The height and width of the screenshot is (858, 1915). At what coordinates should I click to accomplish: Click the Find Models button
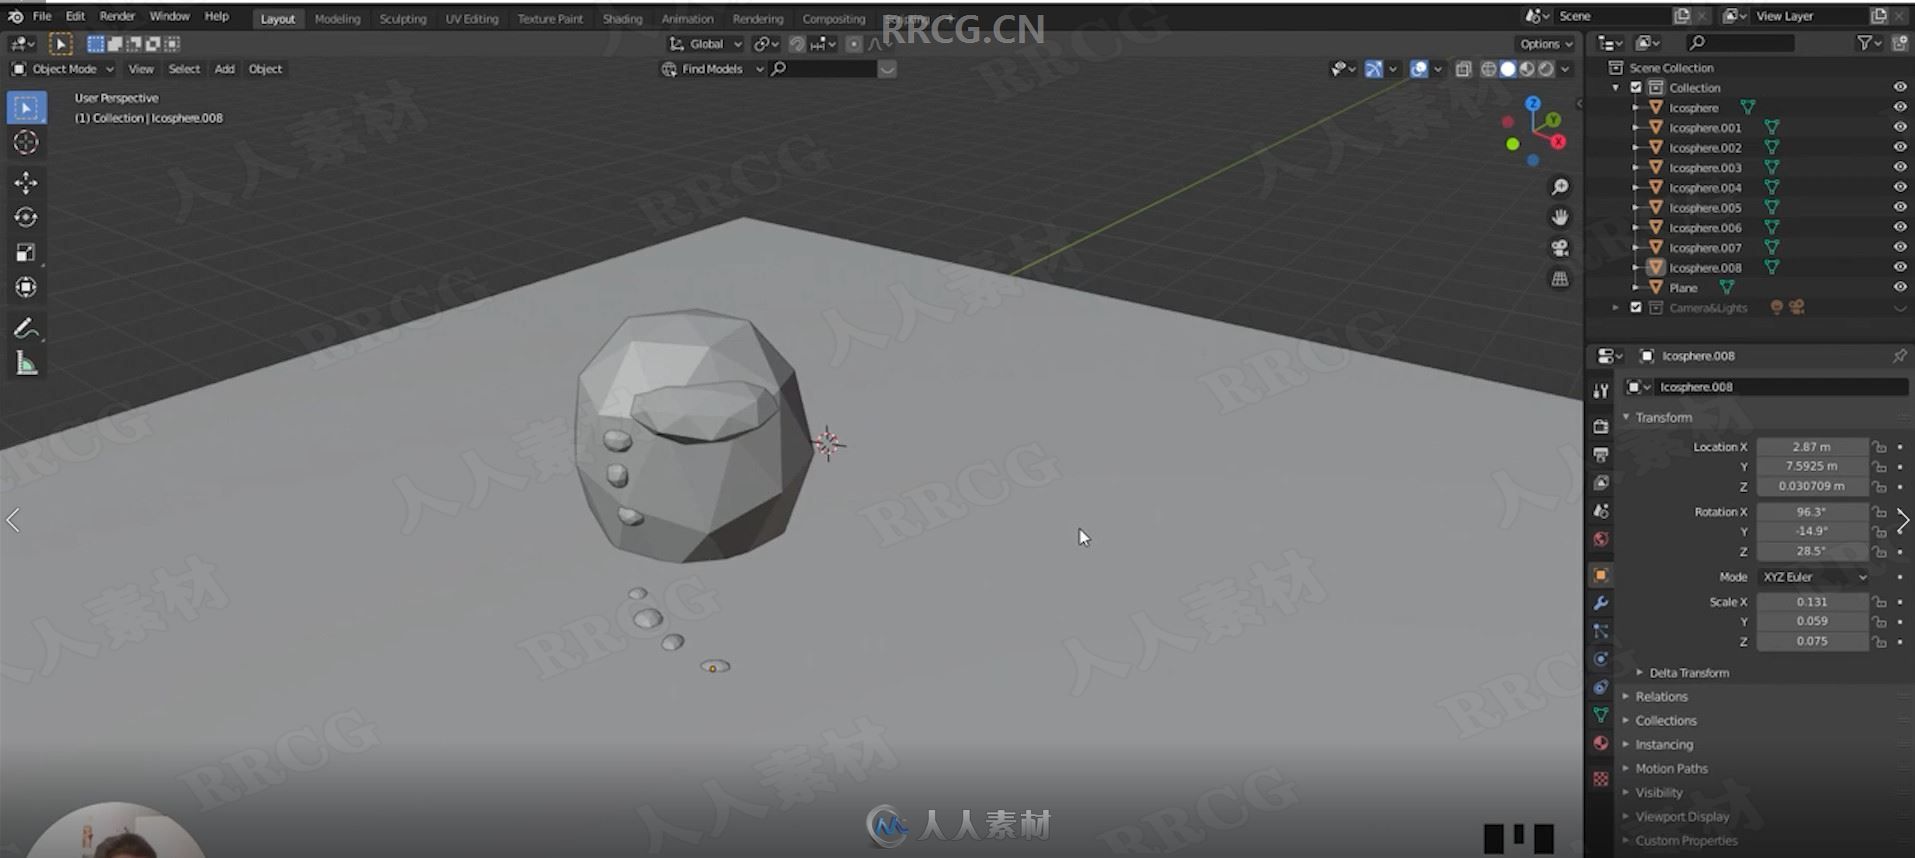[712, 69]
